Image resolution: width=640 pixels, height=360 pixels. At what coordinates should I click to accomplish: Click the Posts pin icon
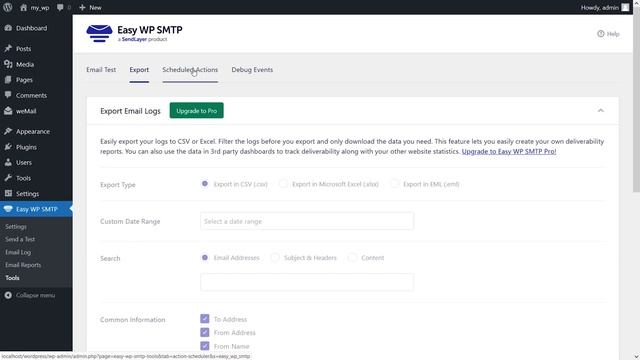(x=8, y=49)
